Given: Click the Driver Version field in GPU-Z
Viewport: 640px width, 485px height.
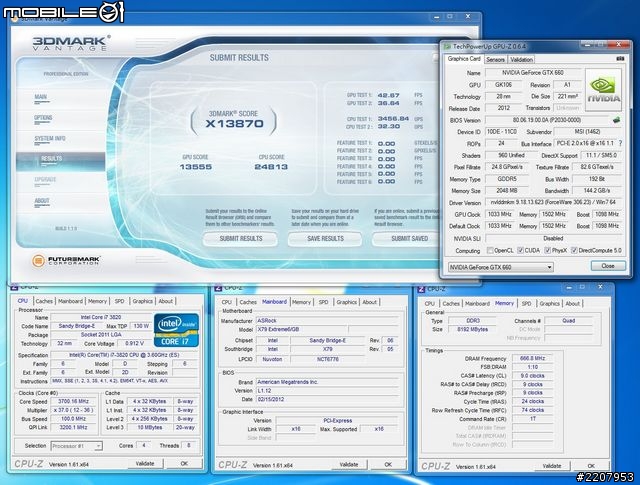Looking at the screenshot, I should (553, 202).
